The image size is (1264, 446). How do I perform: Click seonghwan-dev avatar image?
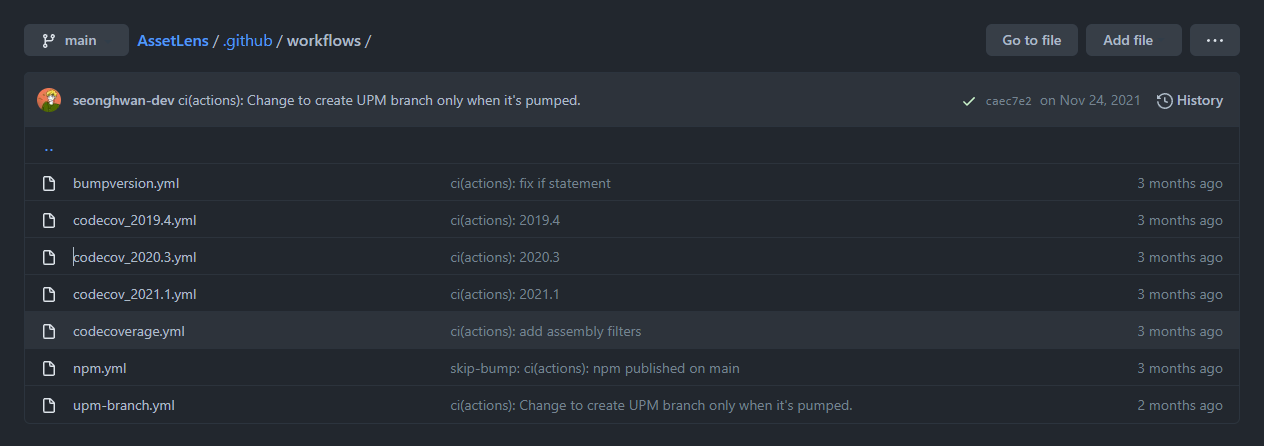(x=49, y=100)
